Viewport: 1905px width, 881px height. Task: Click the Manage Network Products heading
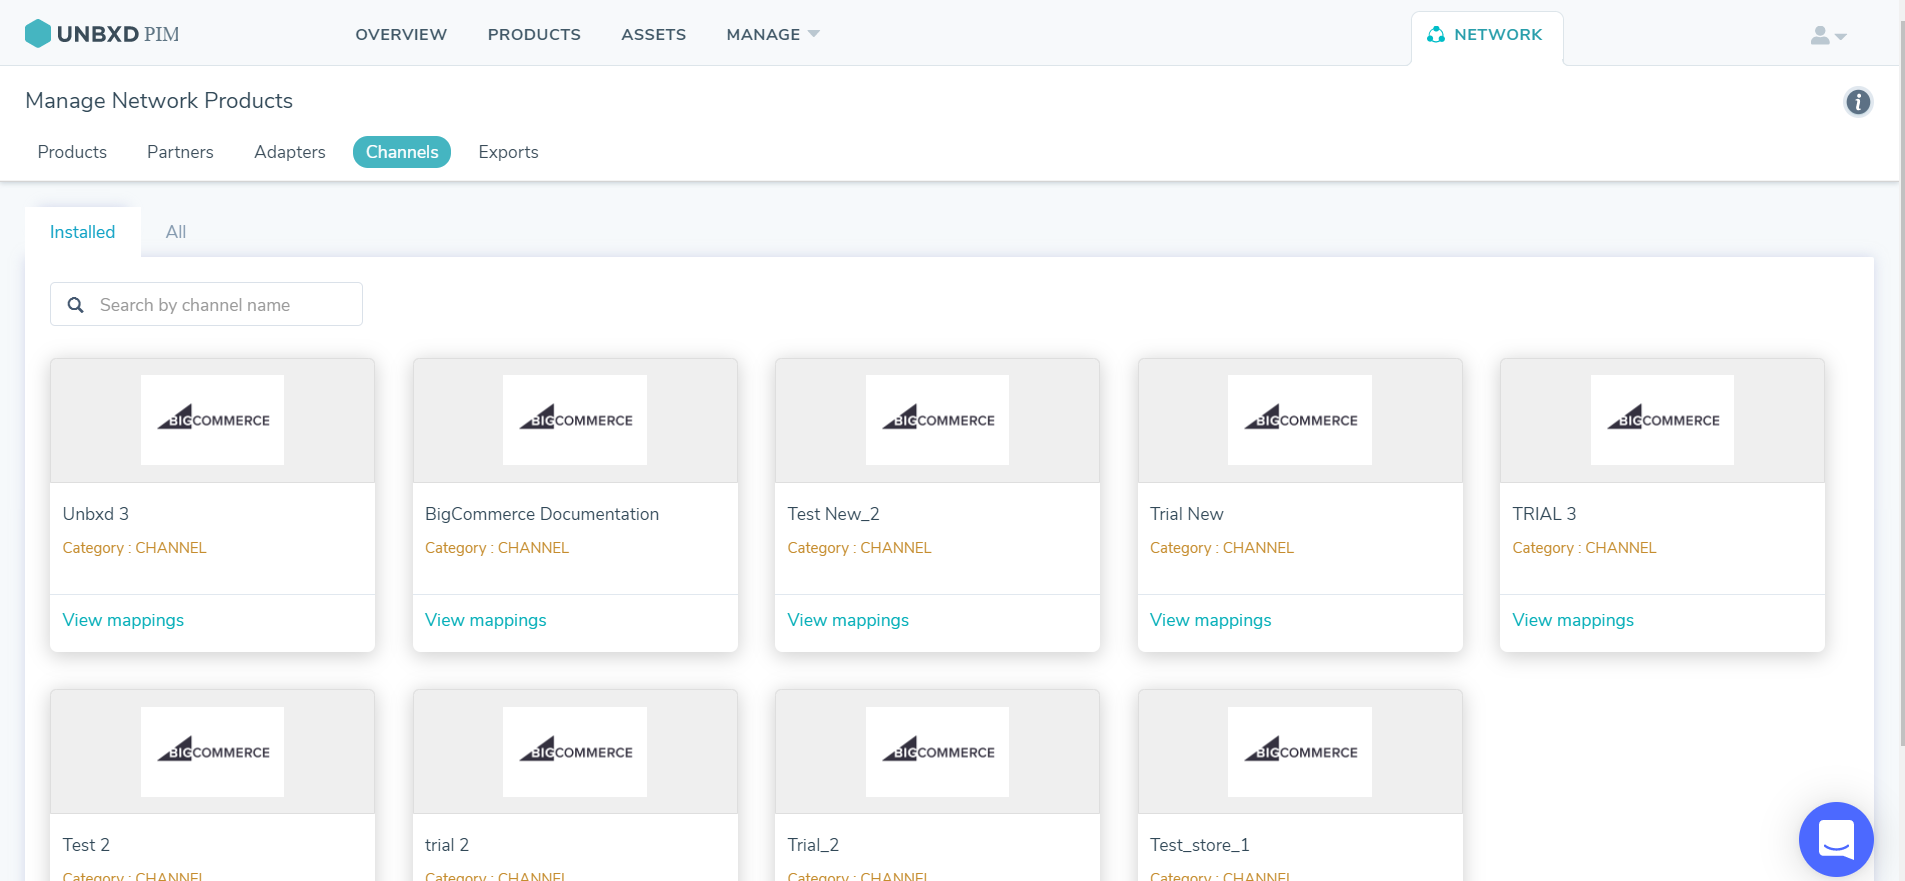pos(159,101)
